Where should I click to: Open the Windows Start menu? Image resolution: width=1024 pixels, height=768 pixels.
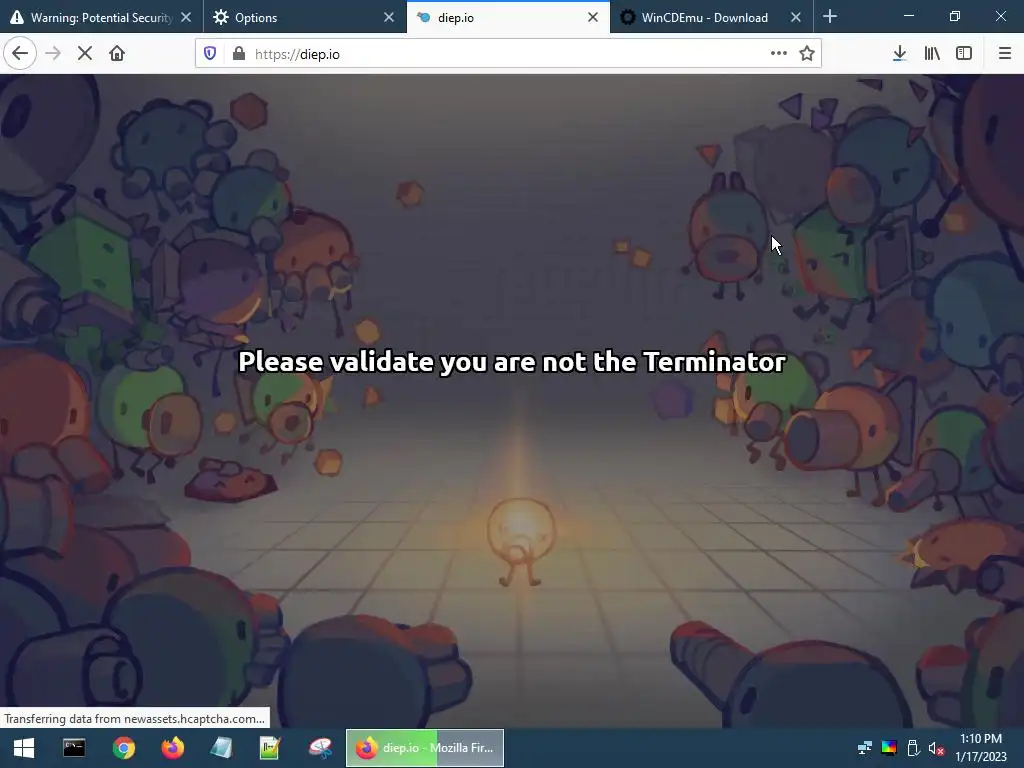(24, 748)
